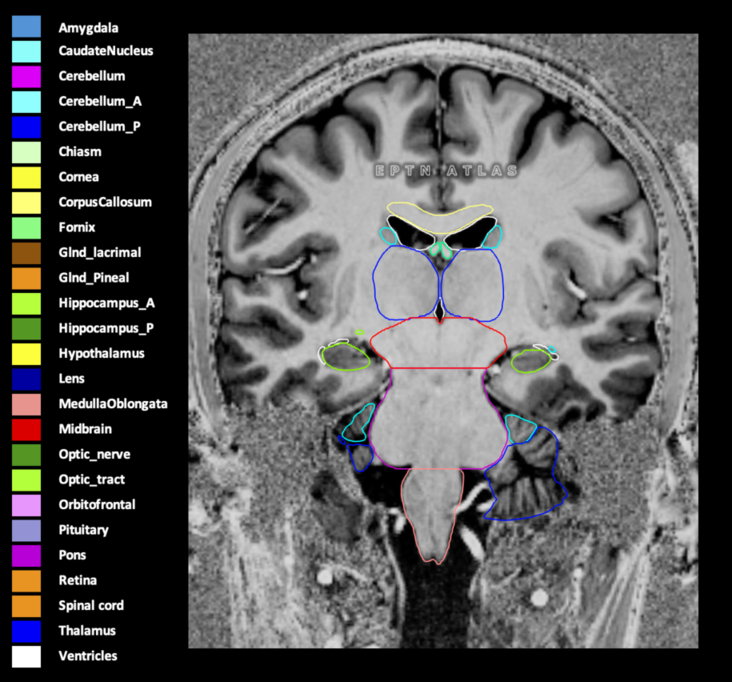
Task: Pick the Cornea yellow swatch
Action: (26, 178)
